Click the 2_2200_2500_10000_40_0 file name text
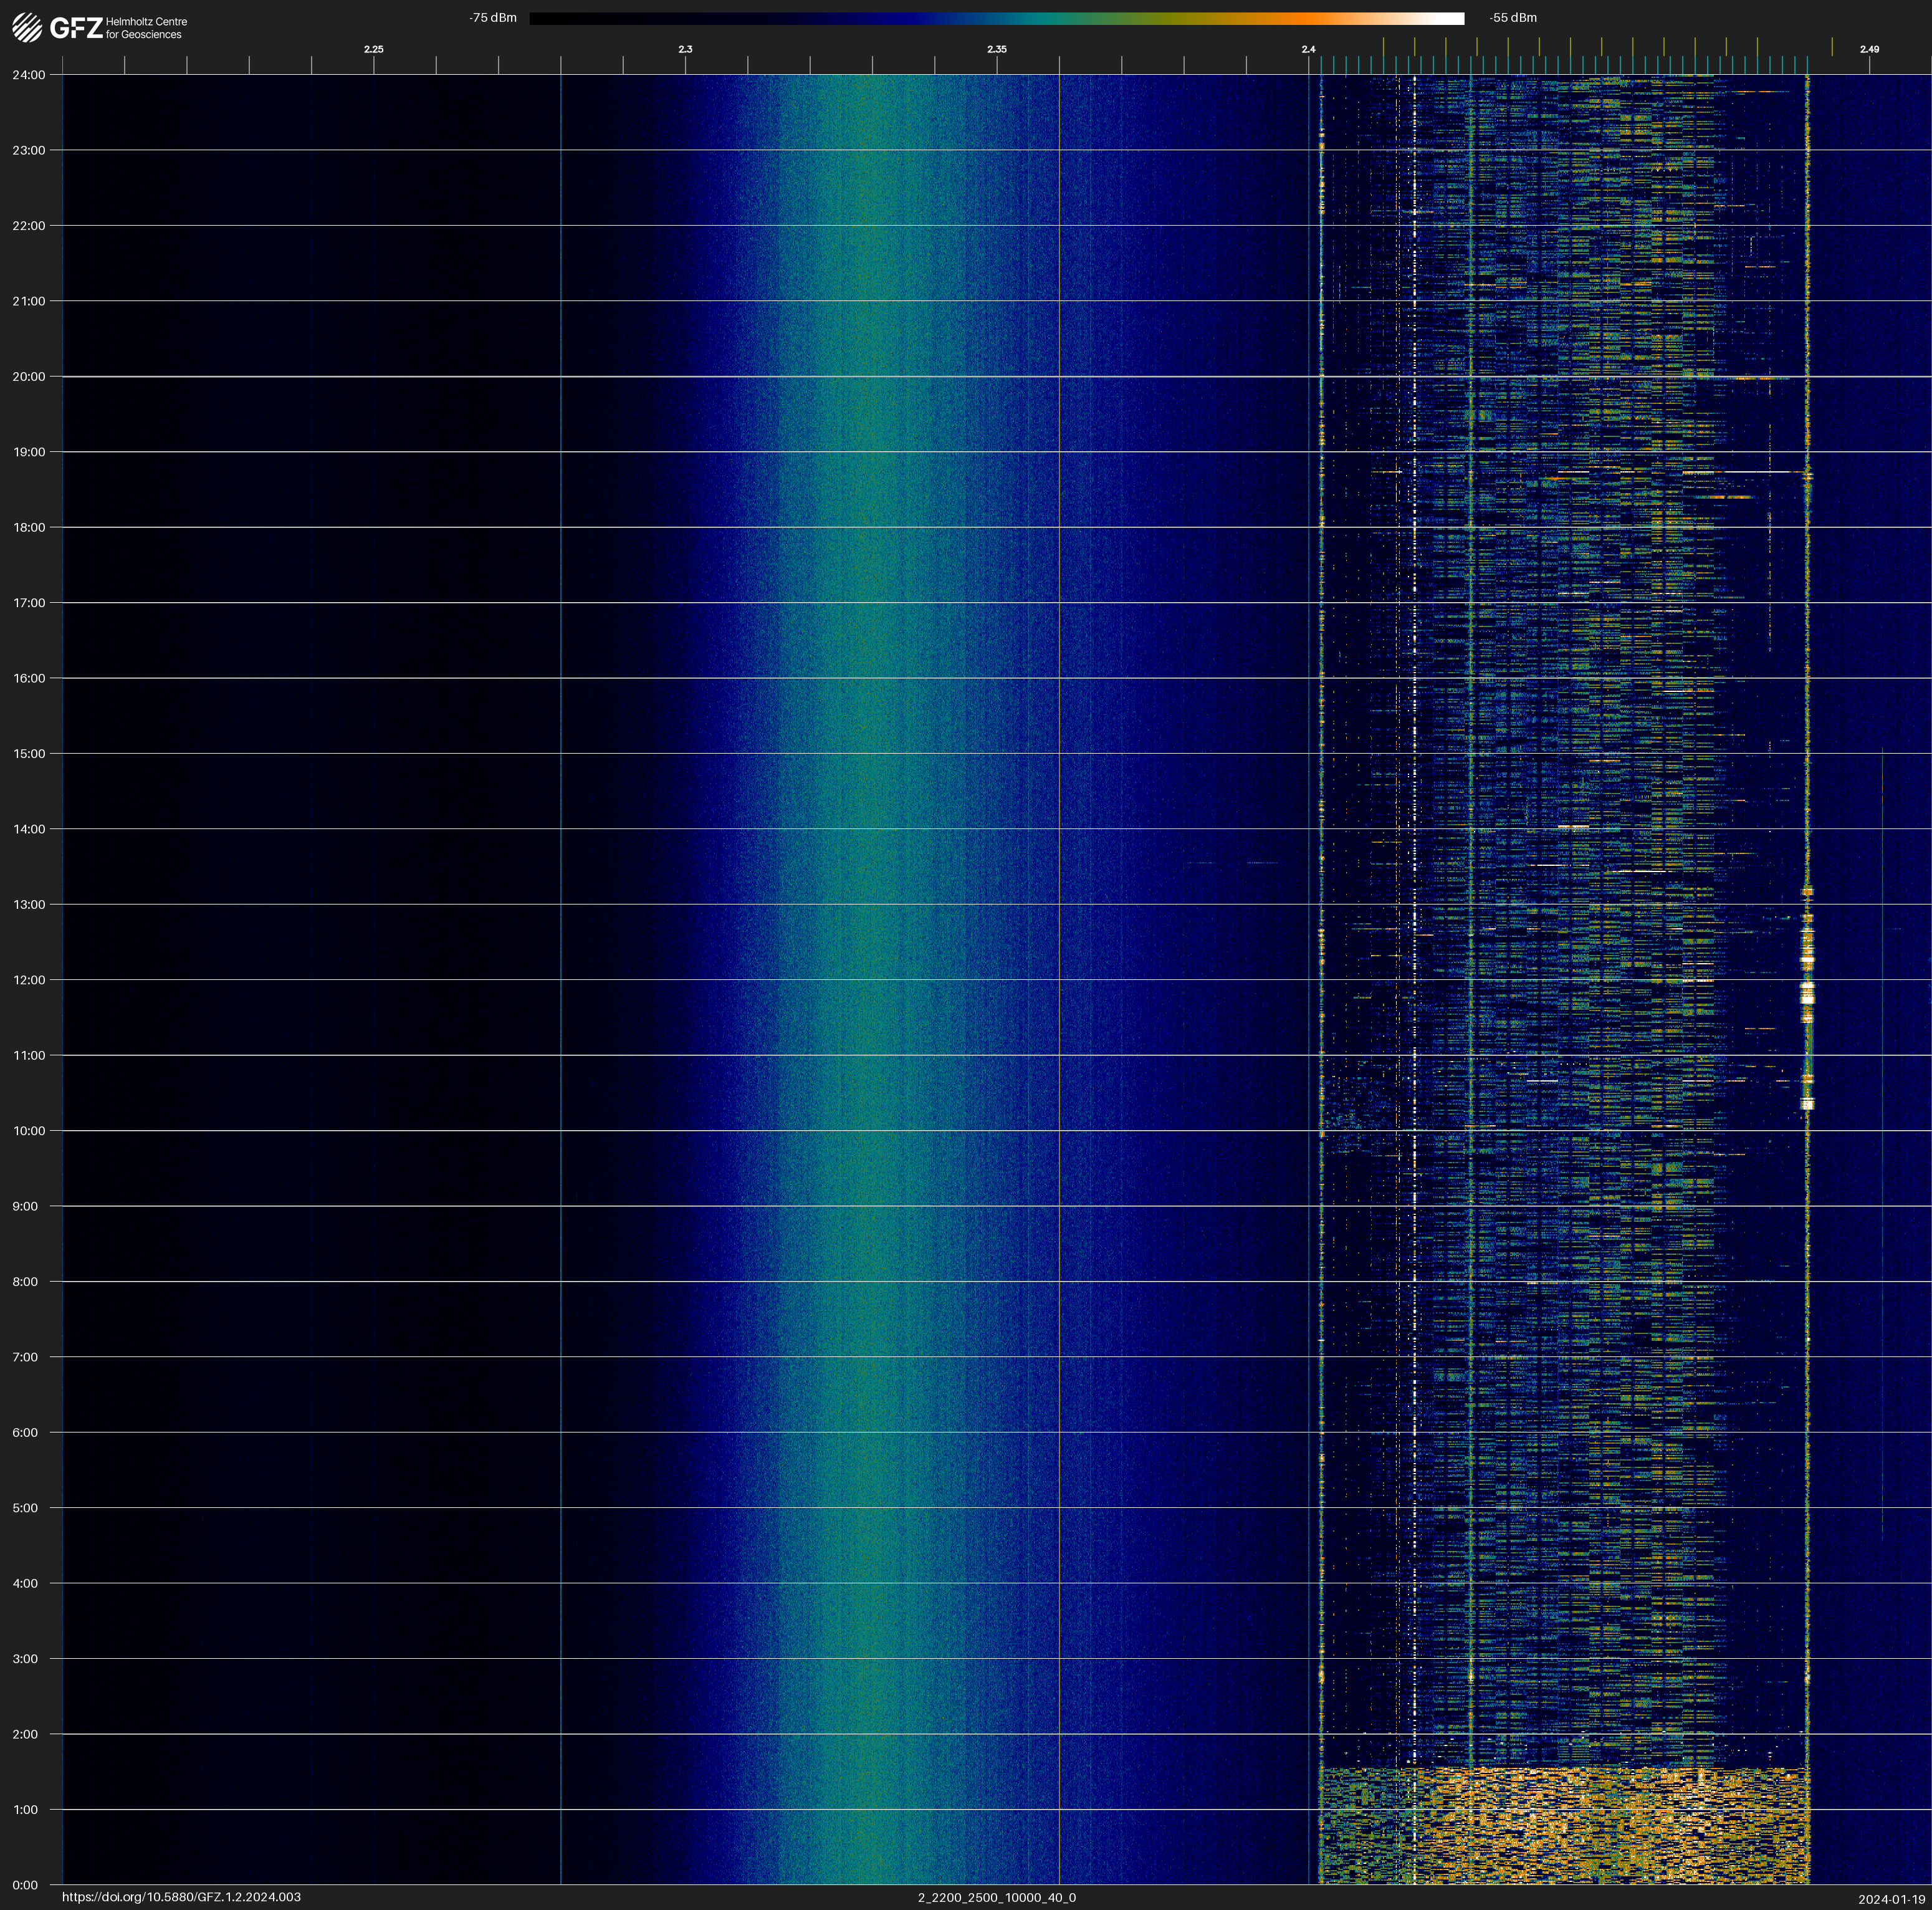 point(996,1897)
